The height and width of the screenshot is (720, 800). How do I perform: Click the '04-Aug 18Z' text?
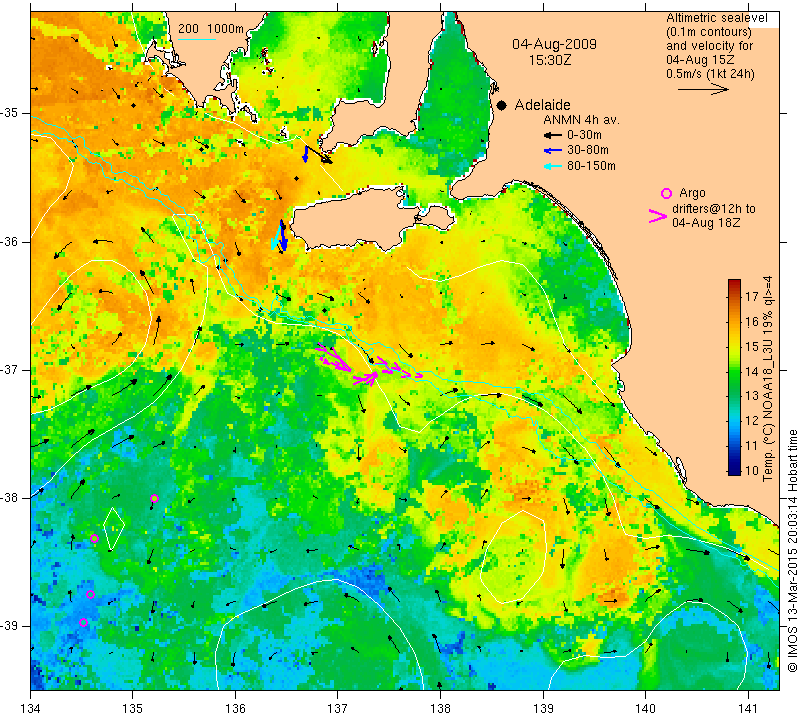click(x=706, y=222)
